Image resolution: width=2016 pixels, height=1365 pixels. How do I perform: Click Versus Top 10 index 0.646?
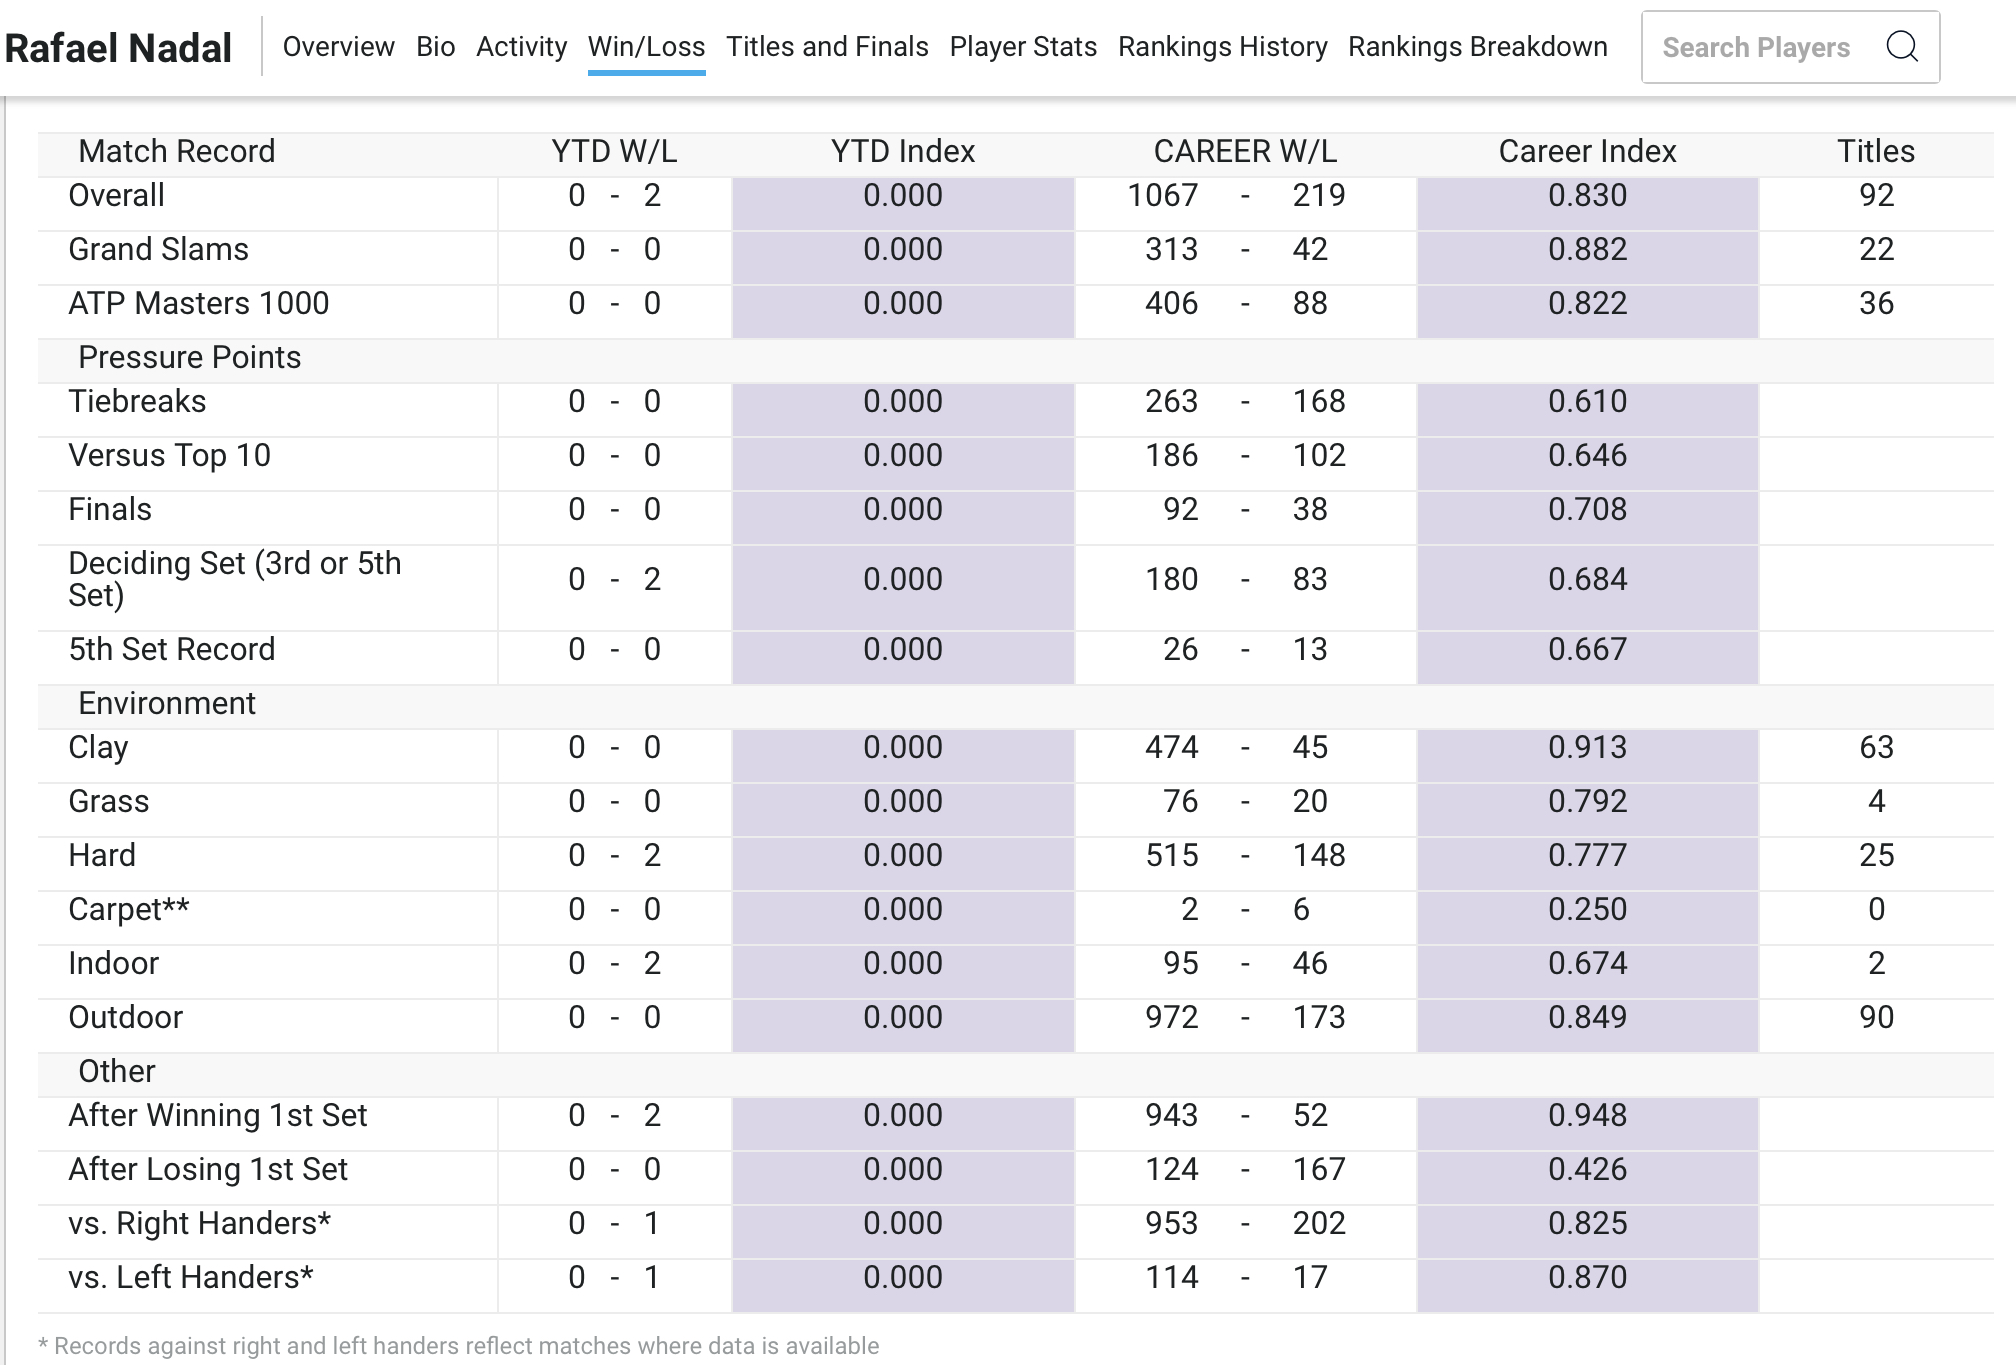pos(1587,455)
